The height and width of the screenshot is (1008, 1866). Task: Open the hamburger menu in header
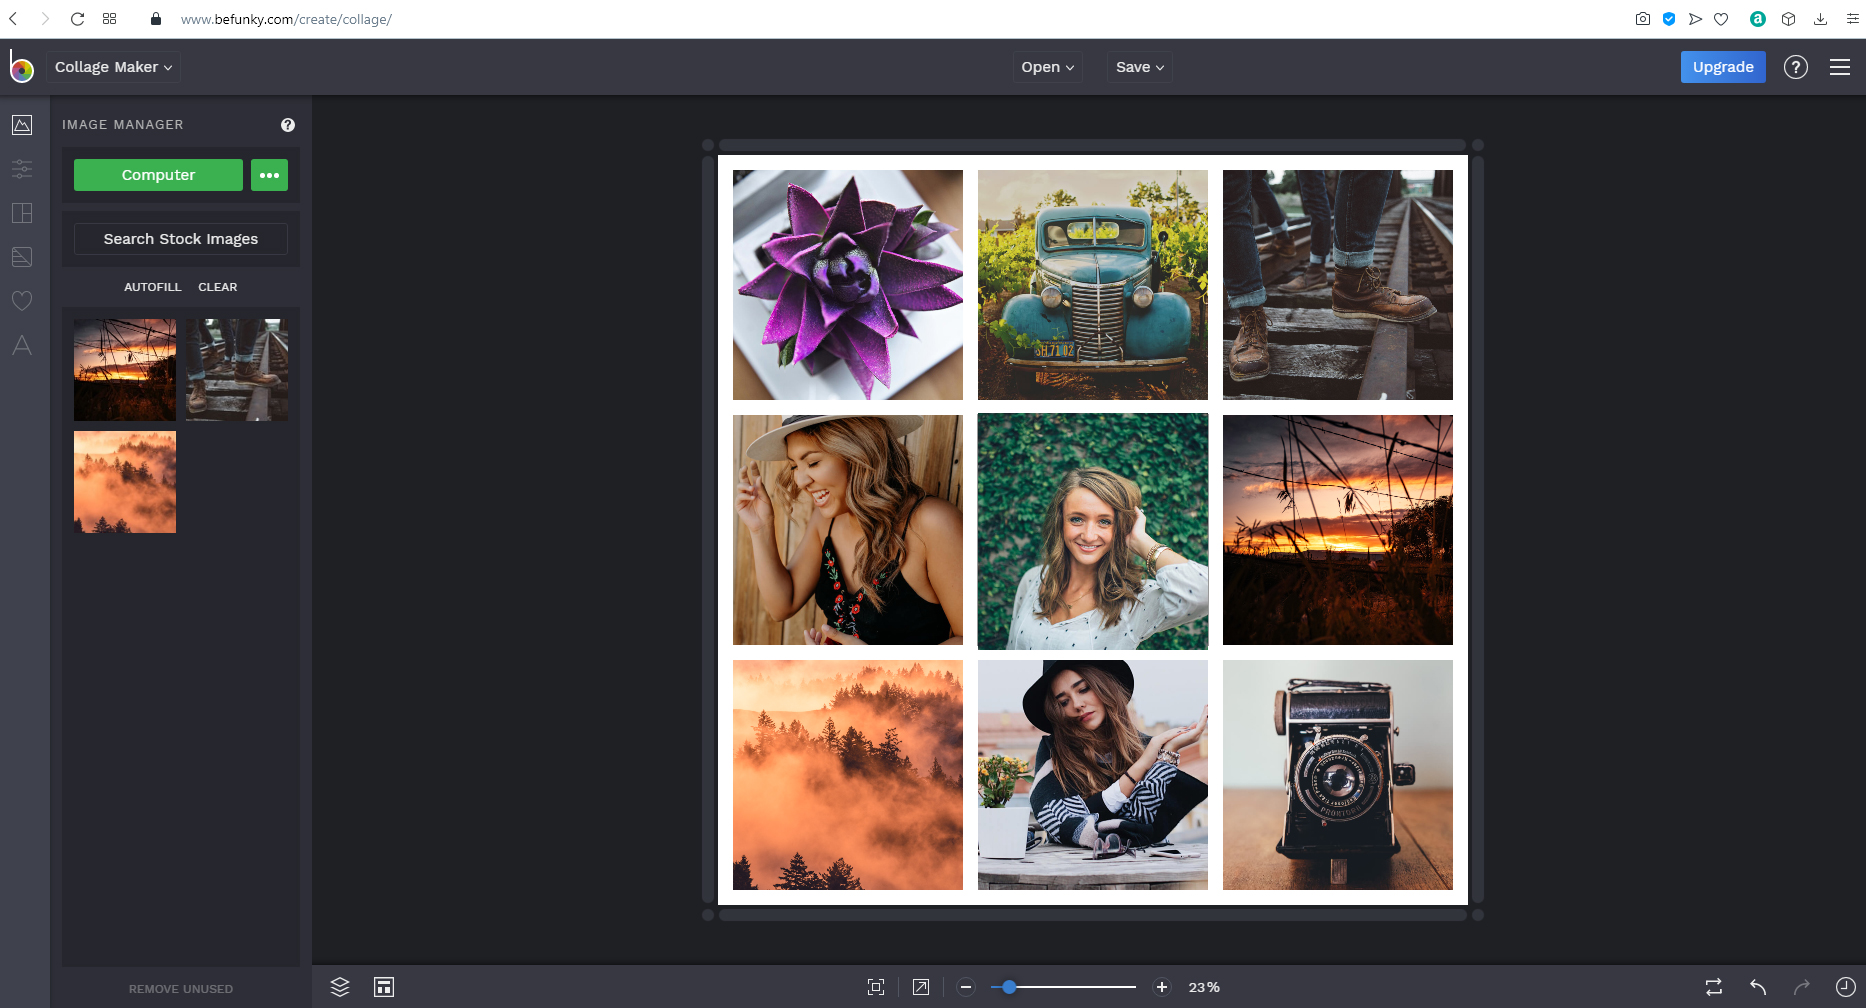click(1840, 67)
